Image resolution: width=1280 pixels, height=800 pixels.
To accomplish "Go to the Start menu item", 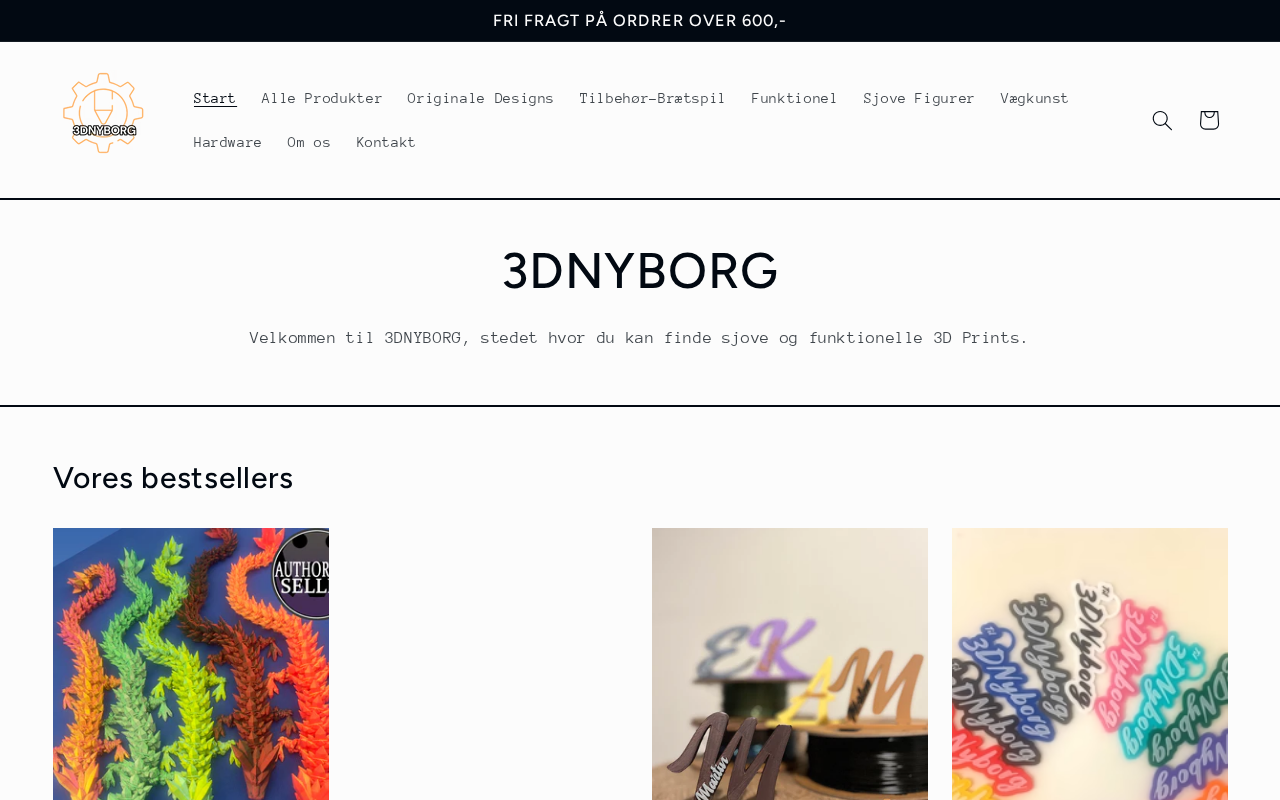I will pos(215,98).
